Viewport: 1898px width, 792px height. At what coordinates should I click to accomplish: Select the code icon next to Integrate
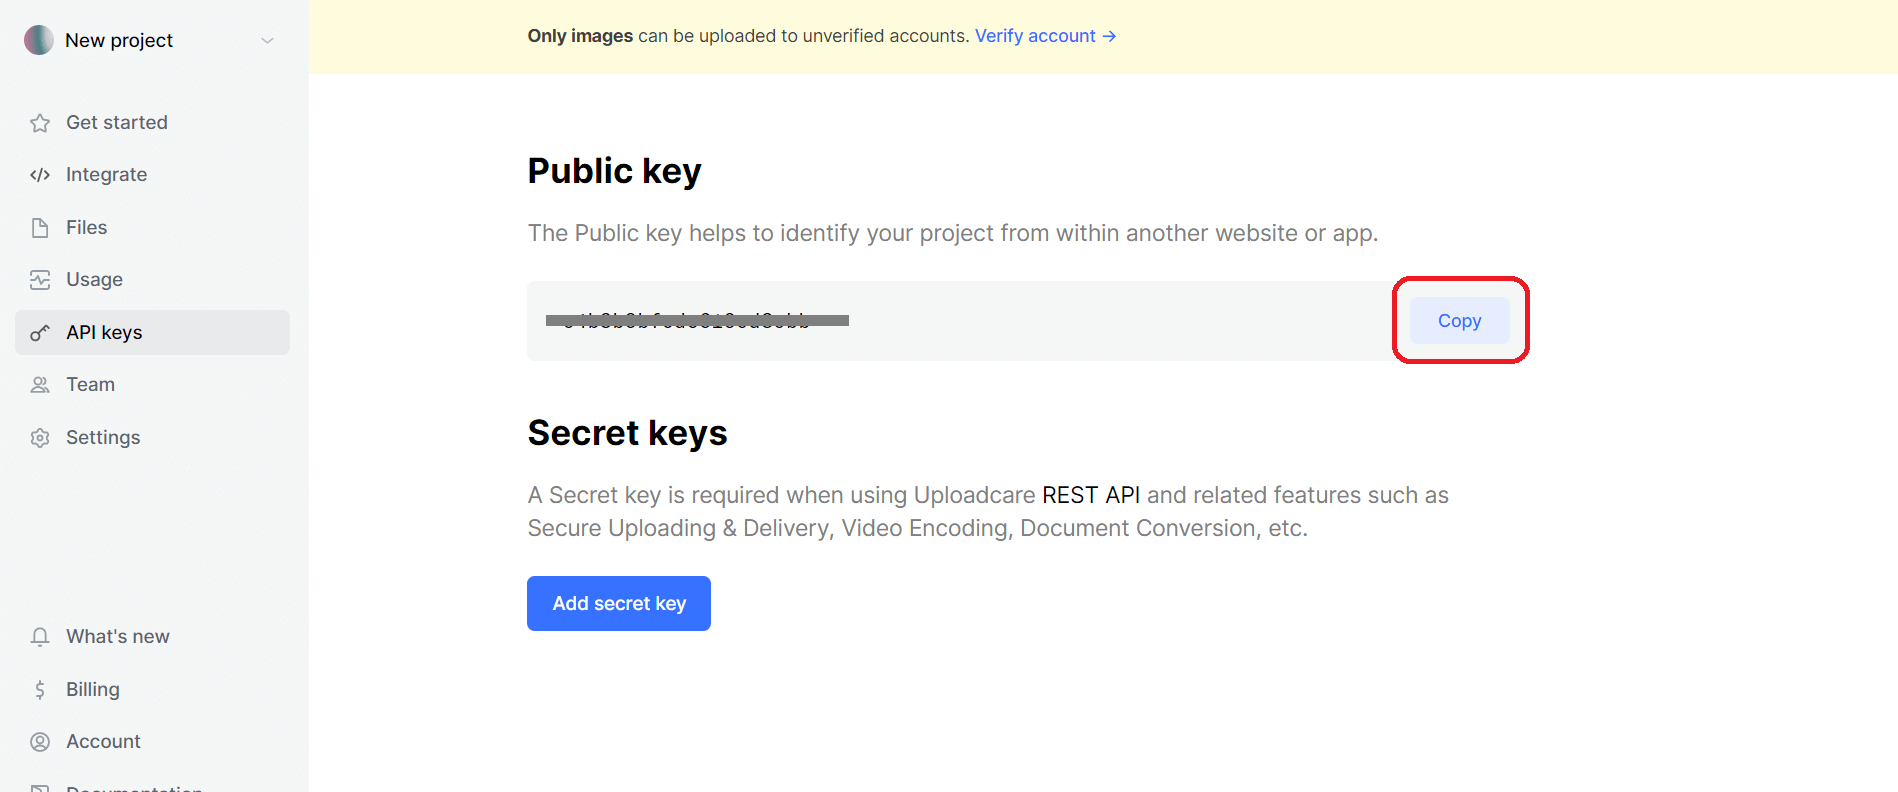(x=40, y=174)
